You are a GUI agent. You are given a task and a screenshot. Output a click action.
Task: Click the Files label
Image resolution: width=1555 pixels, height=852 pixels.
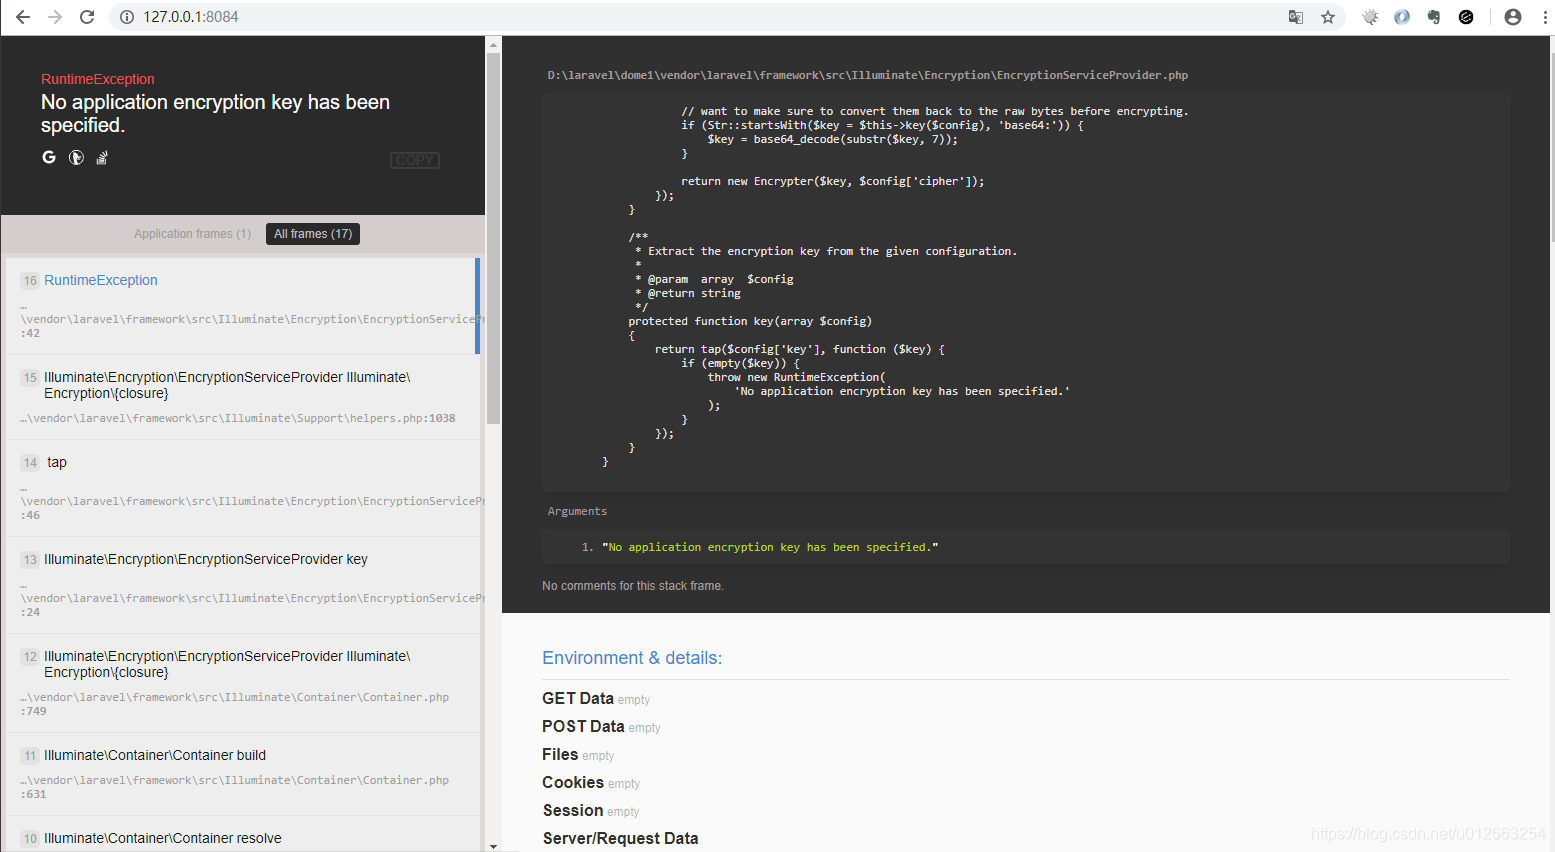(x=560, y=755)
